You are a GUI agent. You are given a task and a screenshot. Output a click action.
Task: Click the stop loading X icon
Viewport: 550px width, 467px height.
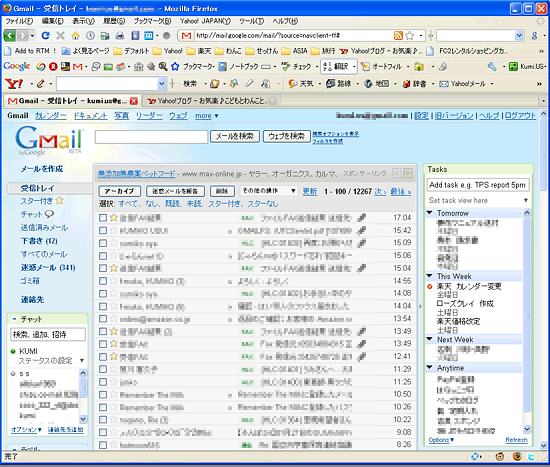tap(60, 35)
